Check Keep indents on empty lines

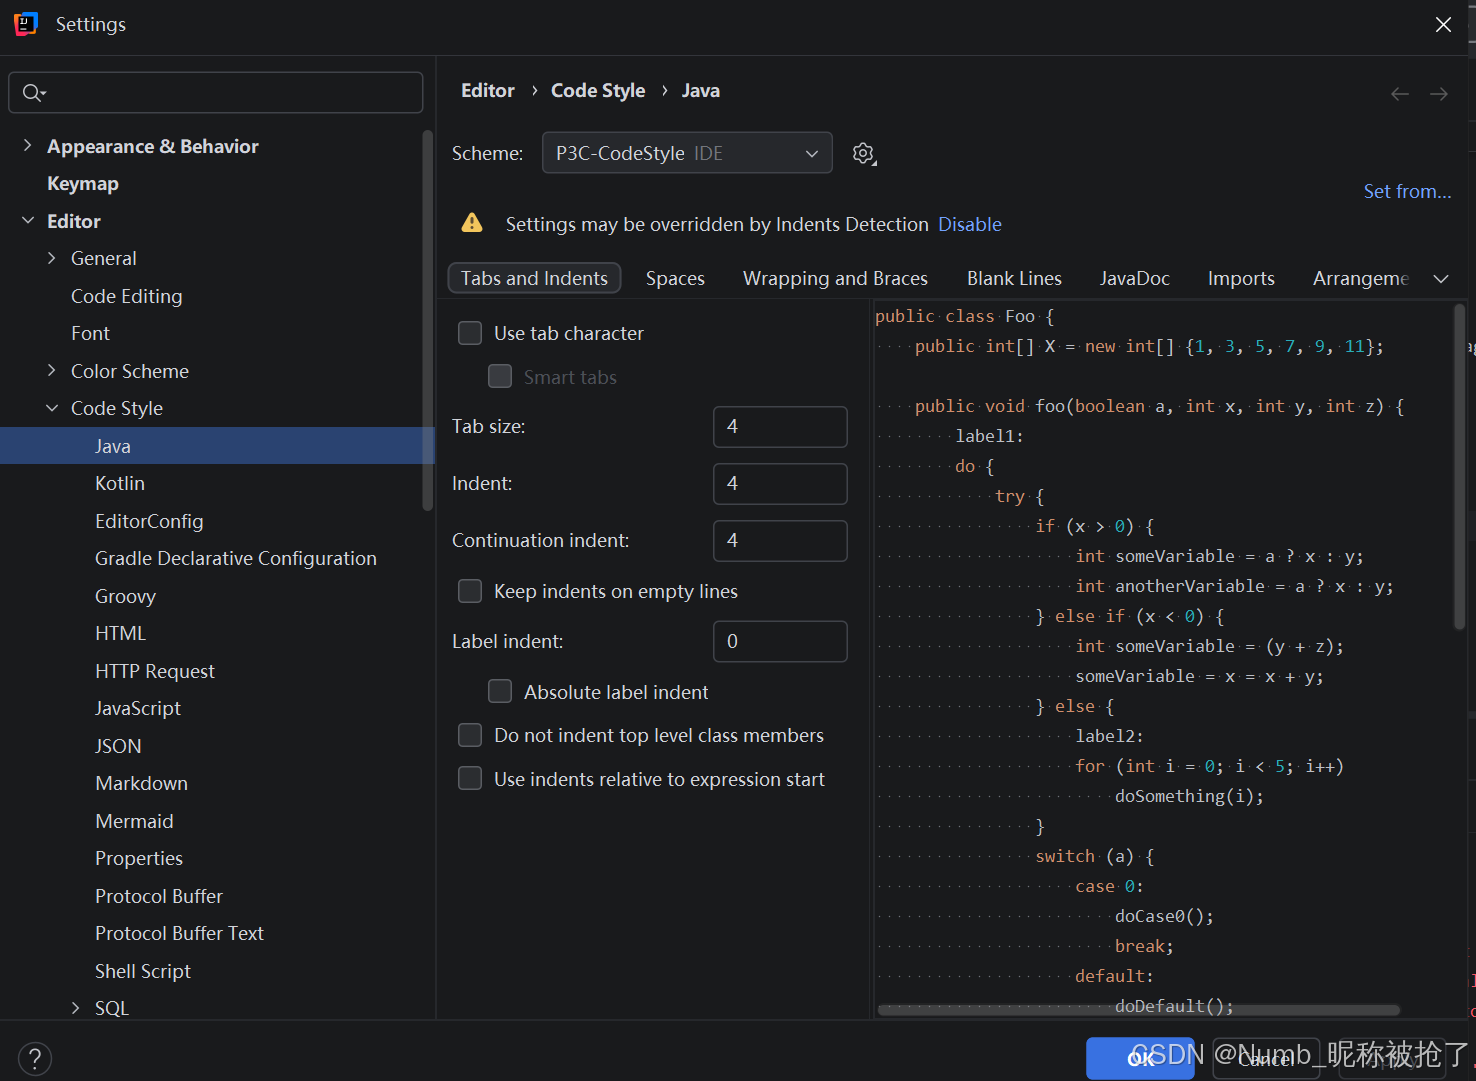coord(470,591)
